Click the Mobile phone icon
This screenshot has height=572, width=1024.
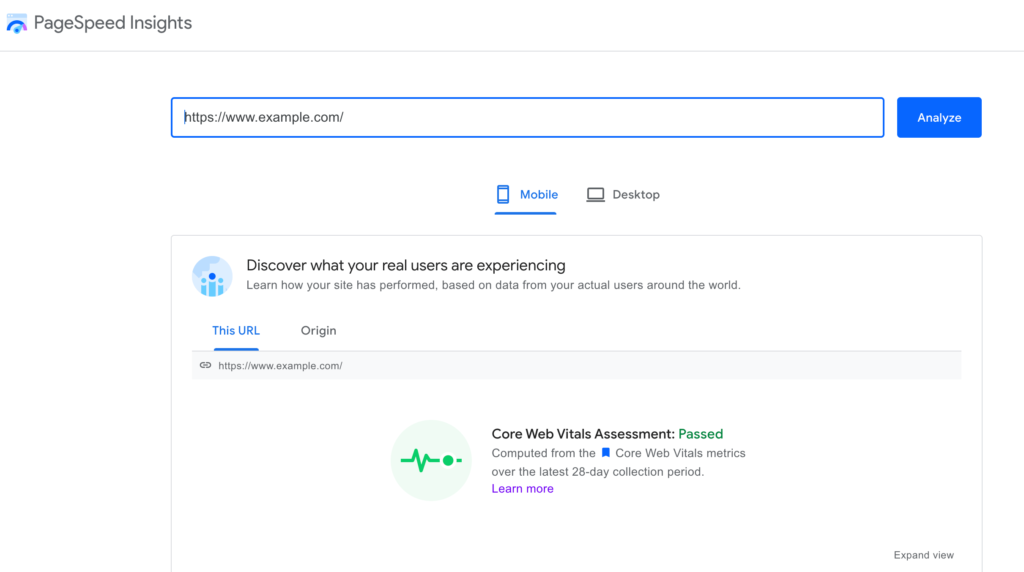click(502, 195)
